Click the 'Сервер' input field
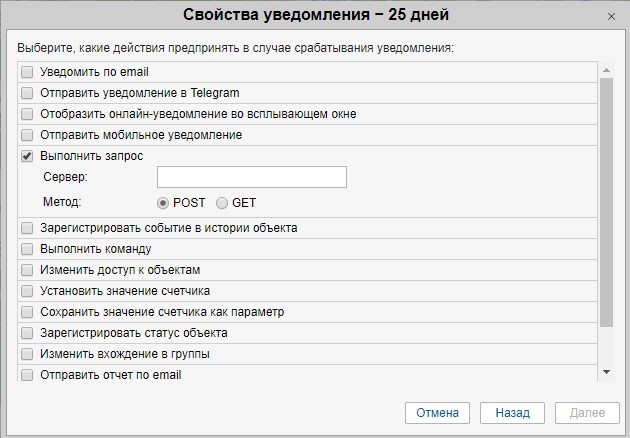This screenshot has height=438, width=630. click(251, 177)
